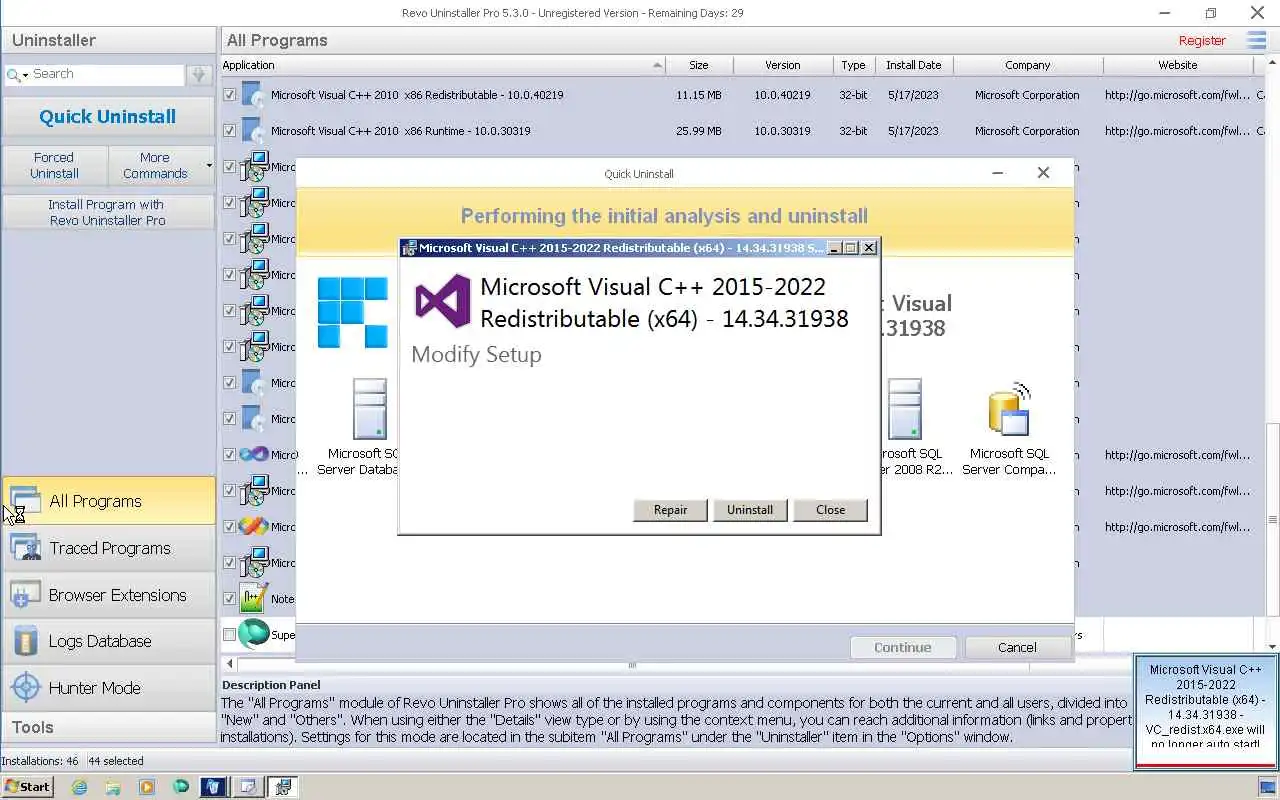Image resolution: width=1280 pixels, height=800 pixels.
Task: Expand the search options dropdown arrow
Action: point(25,75)
